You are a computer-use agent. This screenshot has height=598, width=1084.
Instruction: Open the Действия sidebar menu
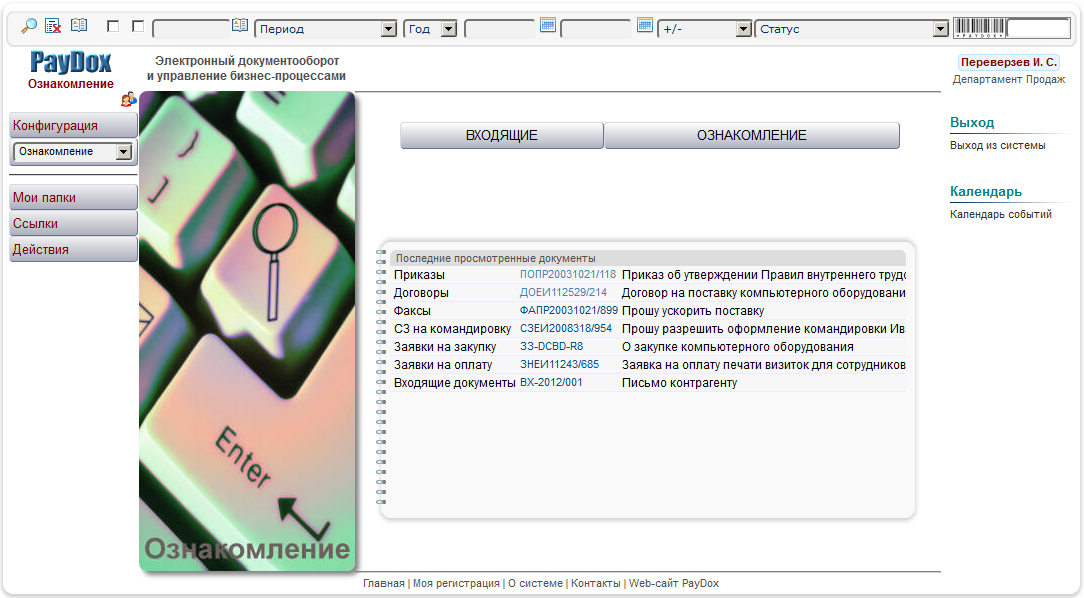pos(73,250)
